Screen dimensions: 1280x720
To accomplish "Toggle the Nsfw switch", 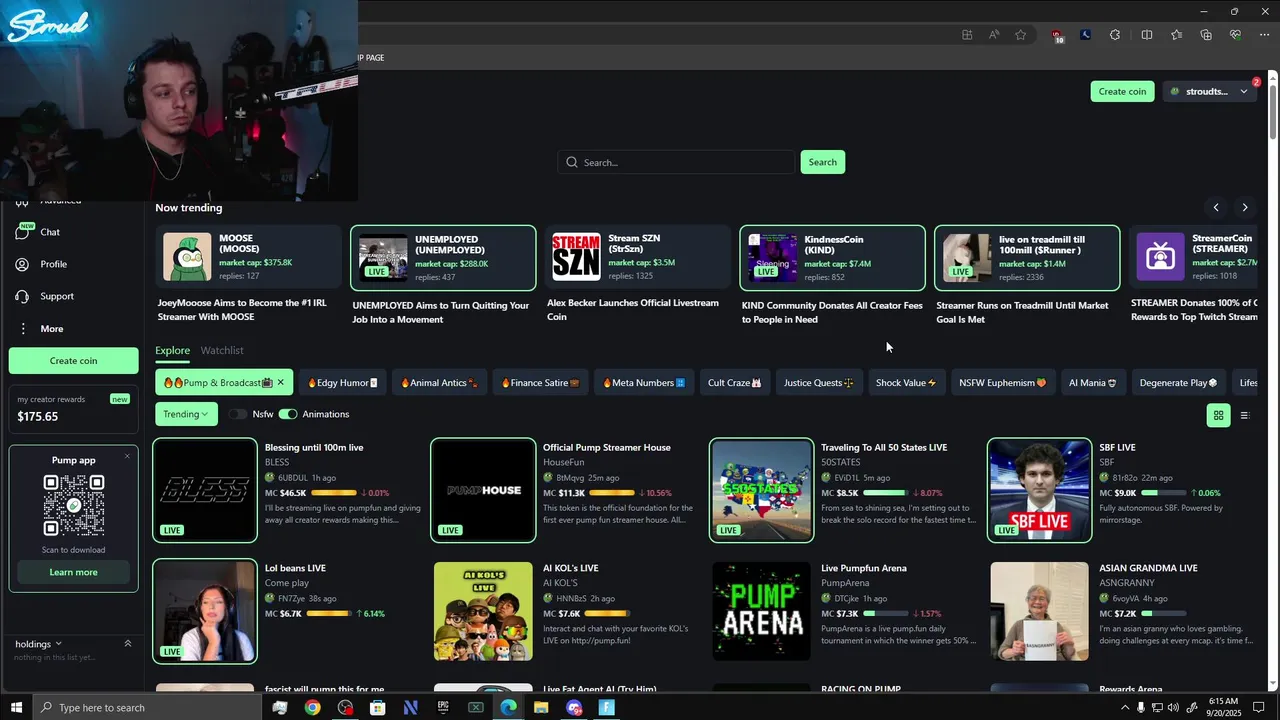I will point(238,414).
